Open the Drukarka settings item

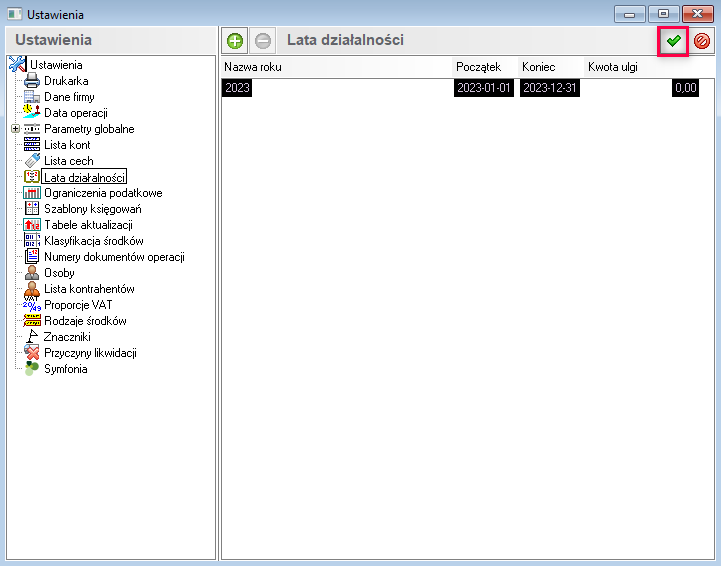click(66, 81)
